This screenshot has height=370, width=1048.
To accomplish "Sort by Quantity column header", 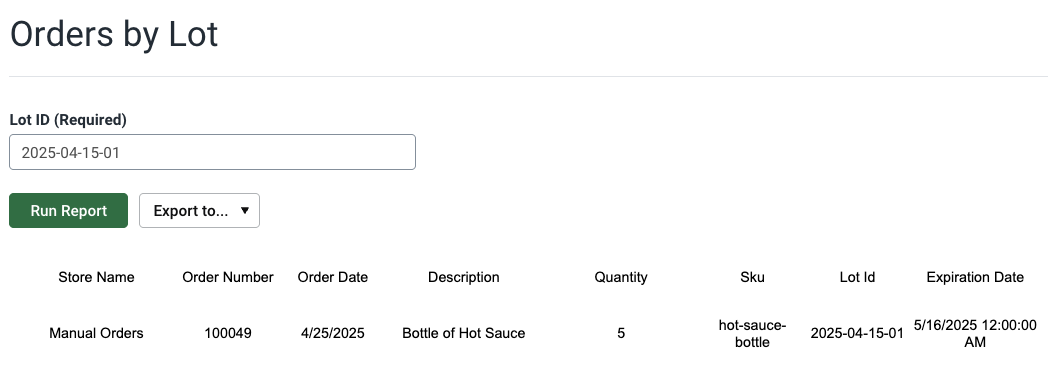I will tap(621, 277).
